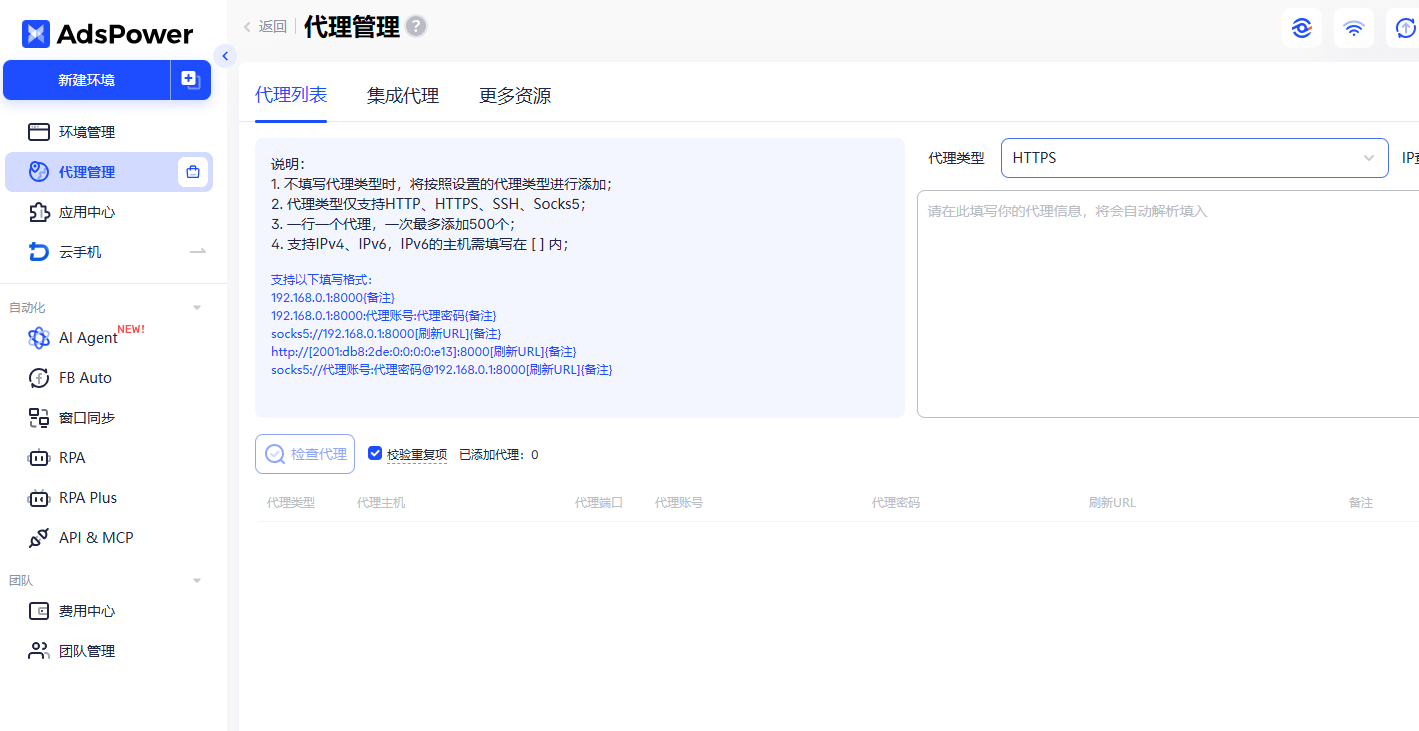Click the arrow icon next to 云手机
The image size is (1419, 731).
(198, 252)
